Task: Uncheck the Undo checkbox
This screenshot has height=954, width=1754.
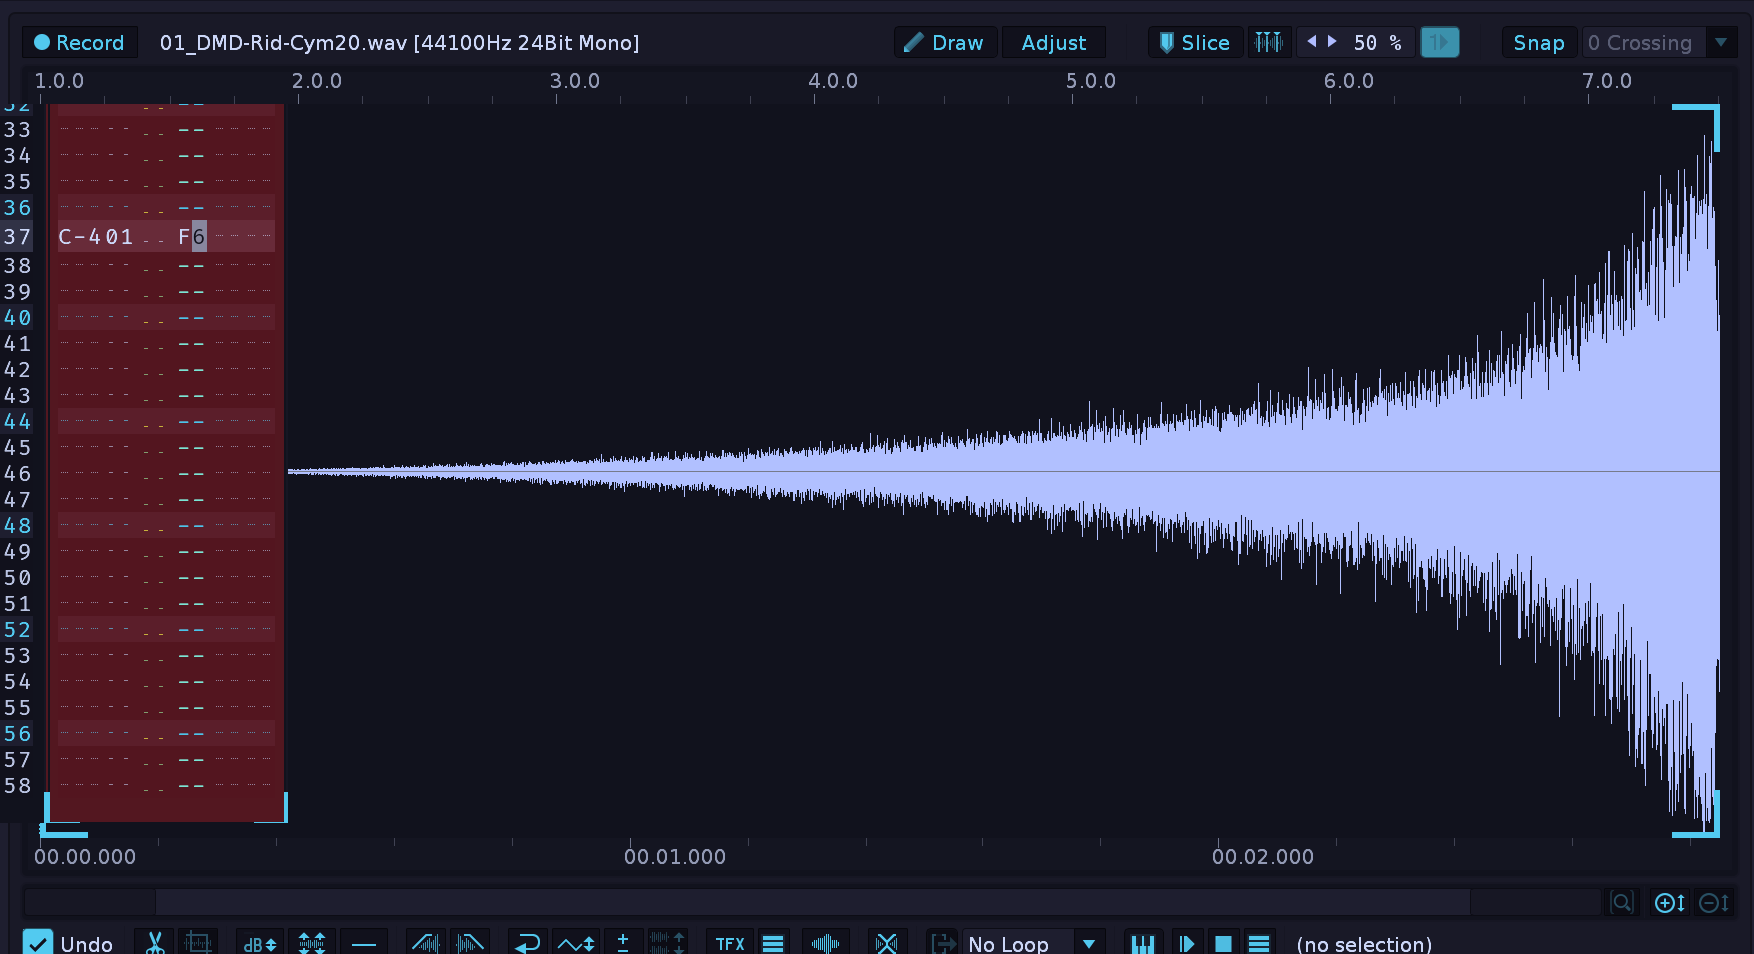Action: coord(38,943)
